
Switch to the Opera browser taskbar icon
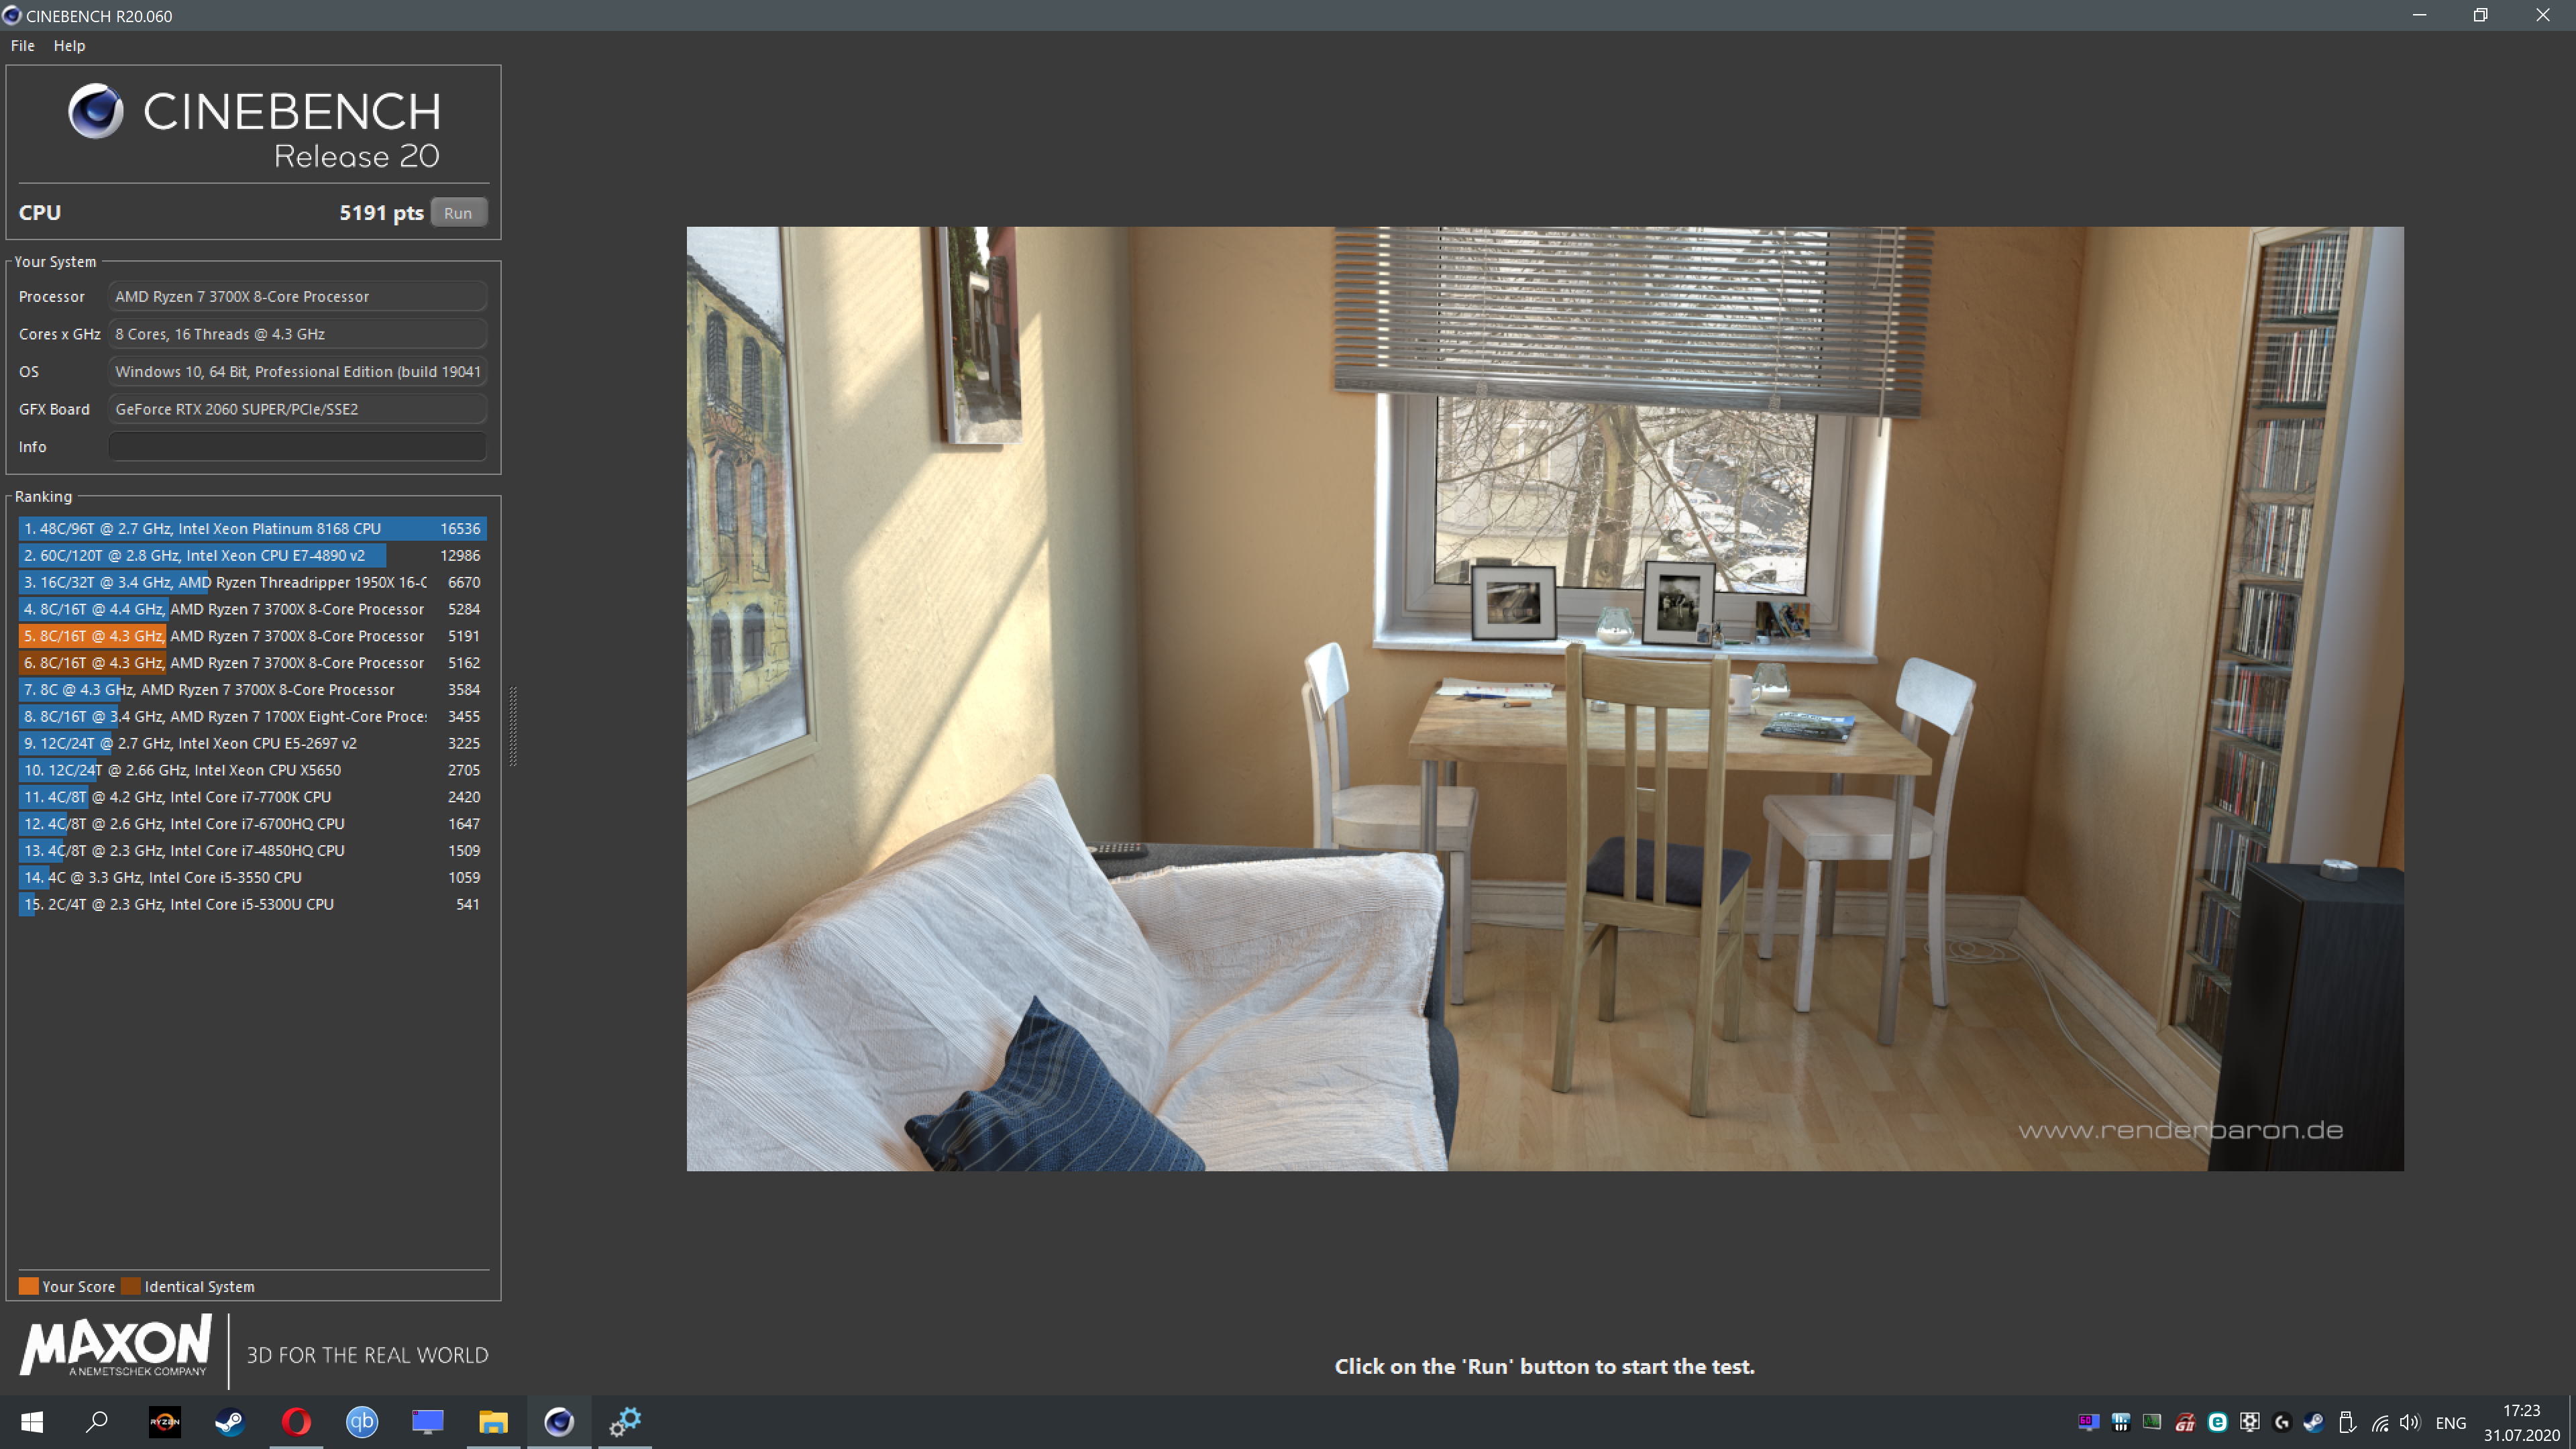pos(296,1422)
